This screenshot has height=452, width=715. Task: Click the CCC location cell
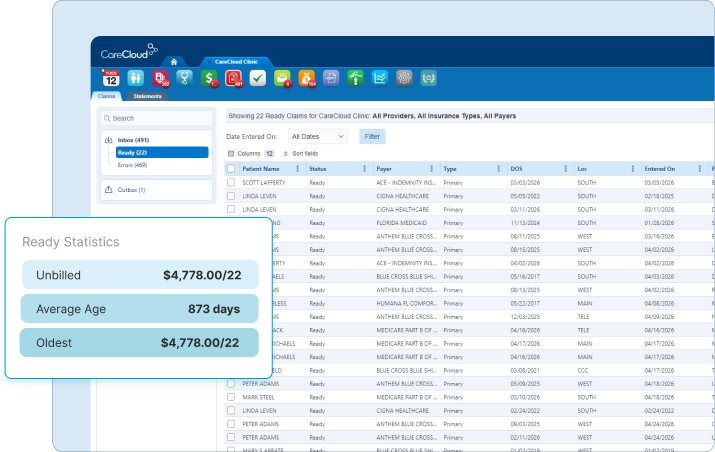(583, 370)
